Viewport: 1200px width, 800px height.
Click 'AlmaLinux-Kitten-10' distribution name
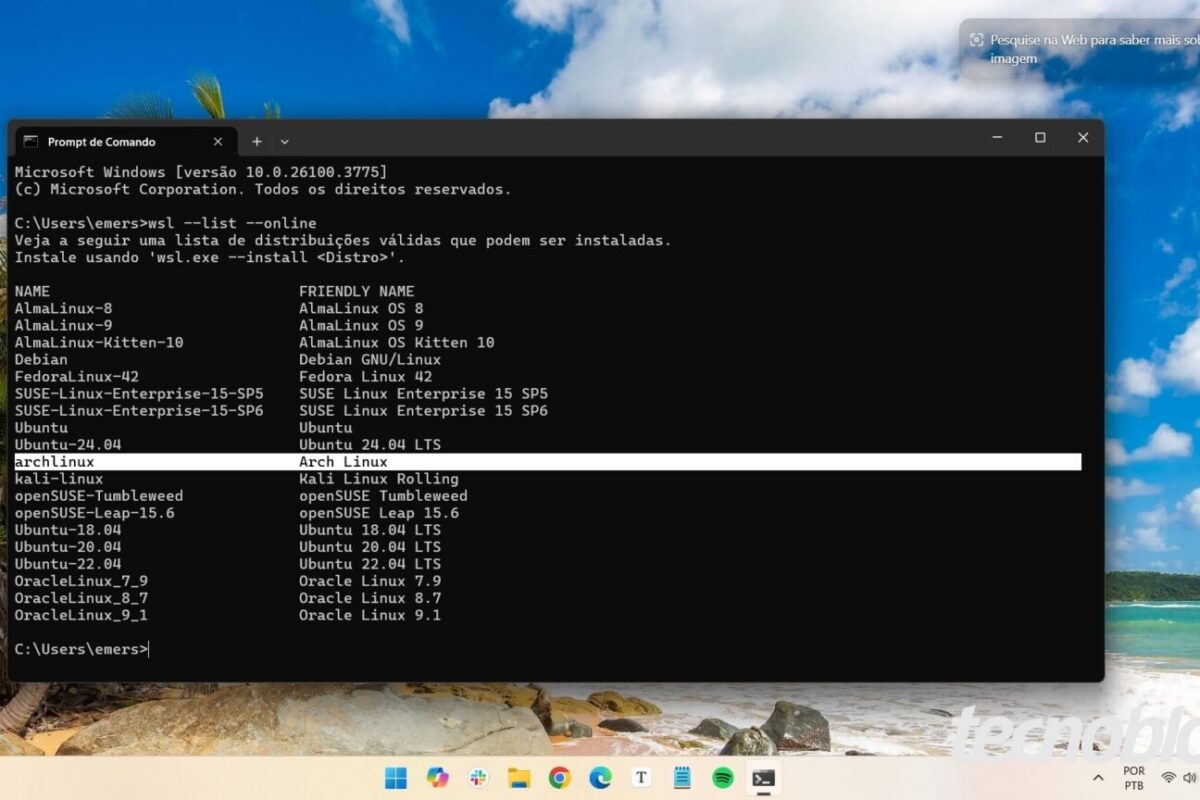[x=99, y=343]
